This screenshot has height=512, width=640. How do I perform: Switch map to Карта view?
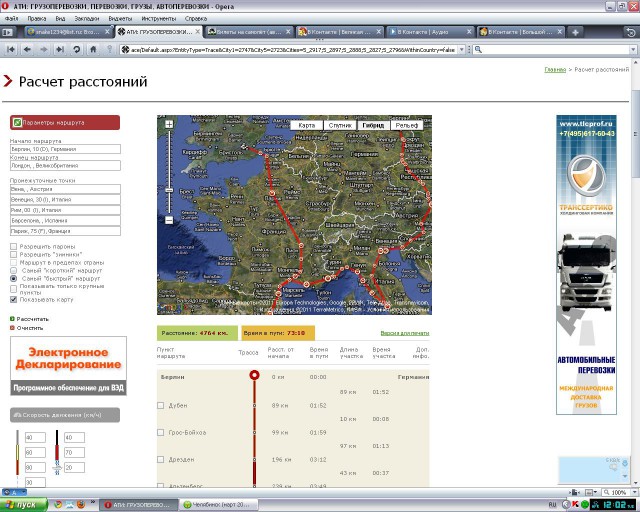(x=307, y=125)
